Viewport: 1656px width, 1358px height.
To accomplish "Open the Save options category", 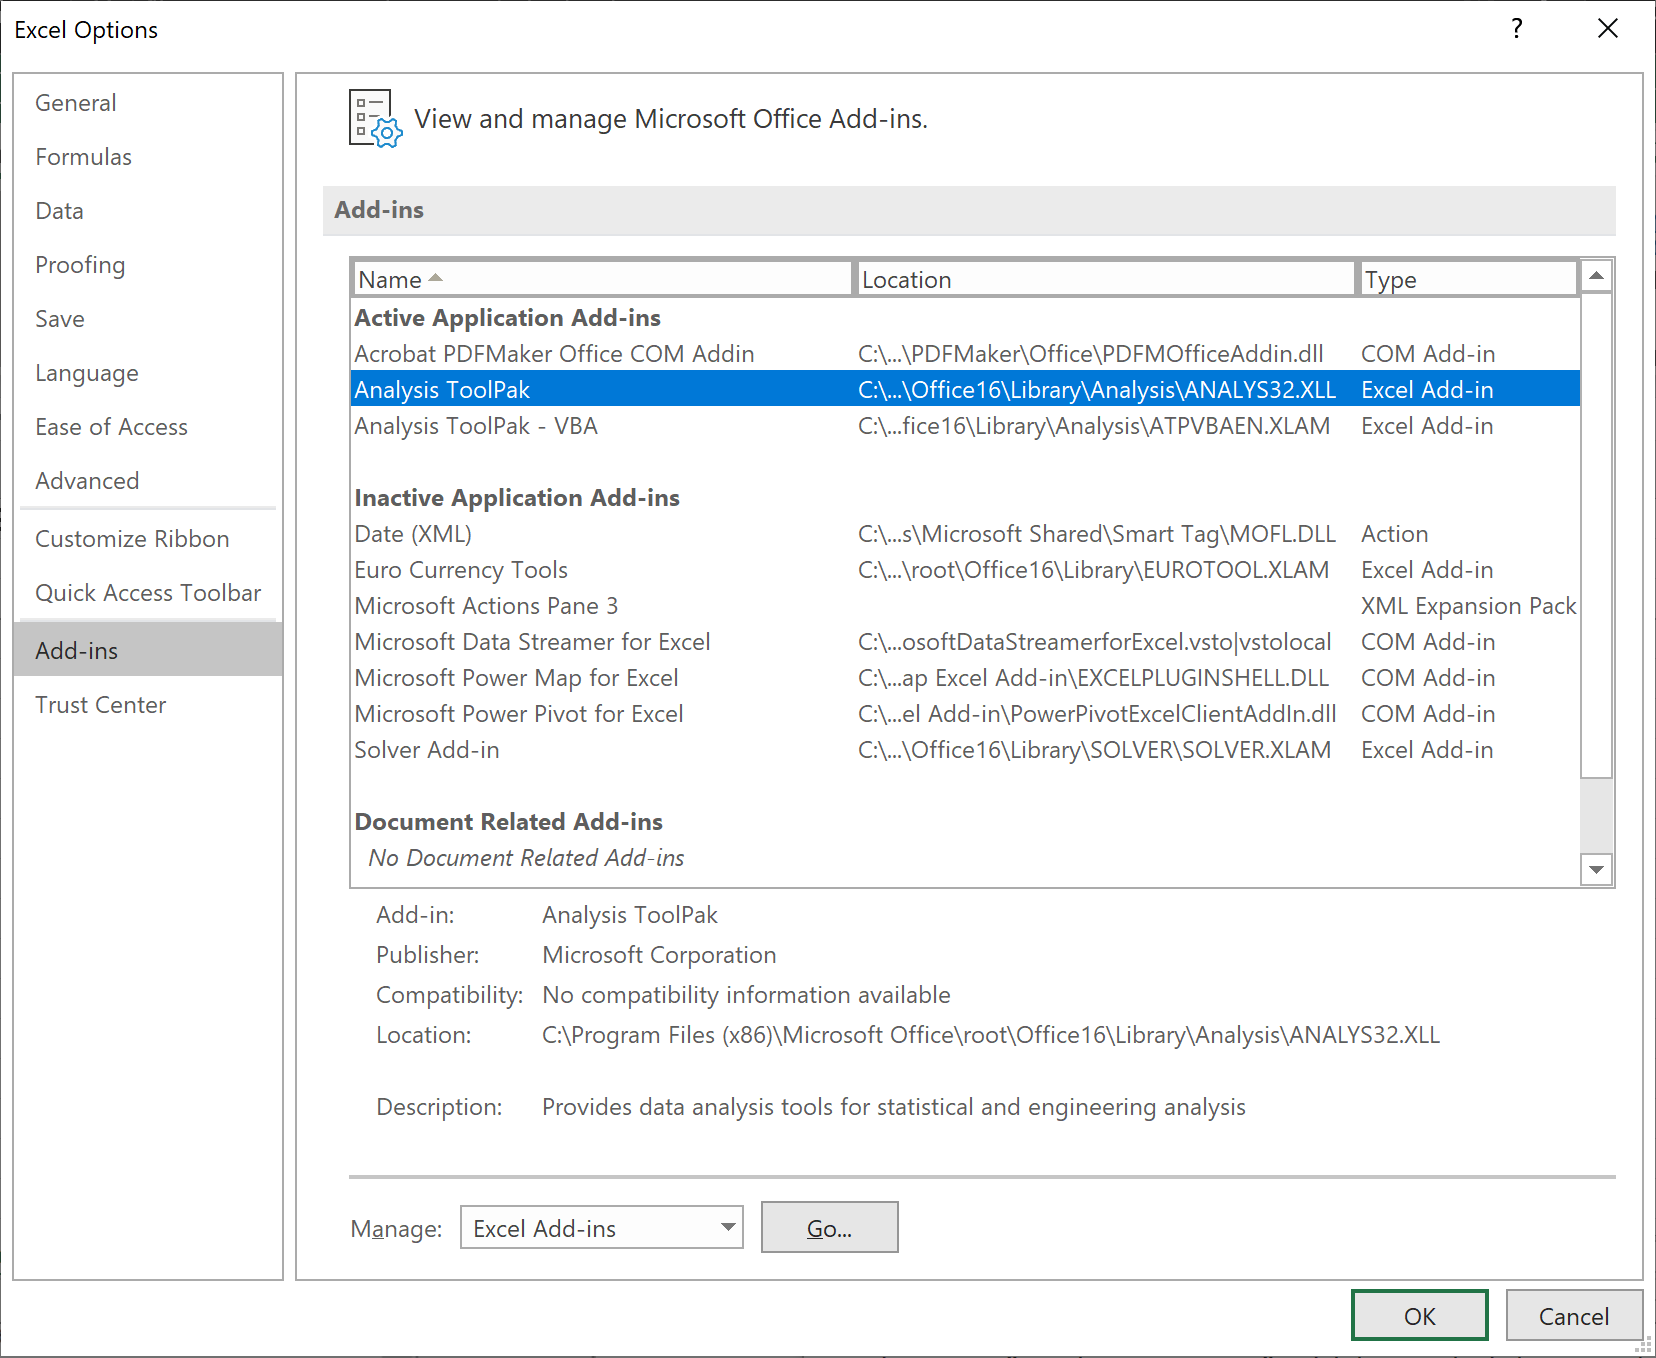I will click(148, 319).
